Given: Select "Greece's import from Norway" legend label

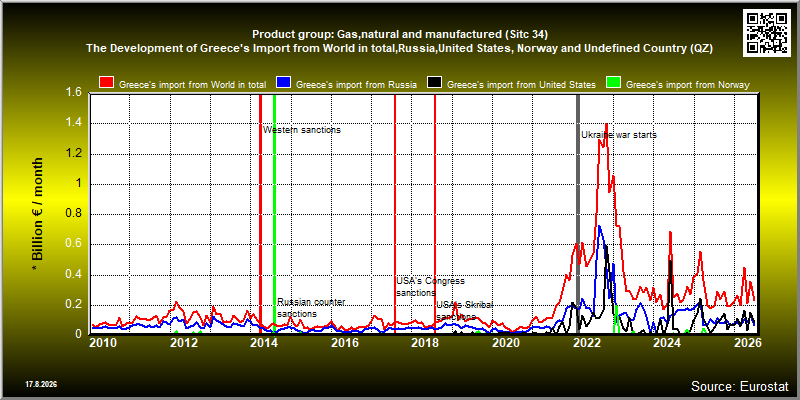Looking at the screenshot, I should tap(688, 85).
